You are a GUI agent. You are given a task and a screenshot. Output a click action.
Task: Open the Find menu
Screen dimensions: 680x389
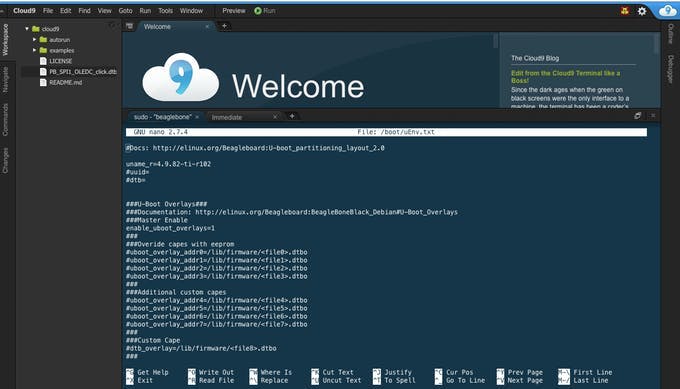pos(85,11)
